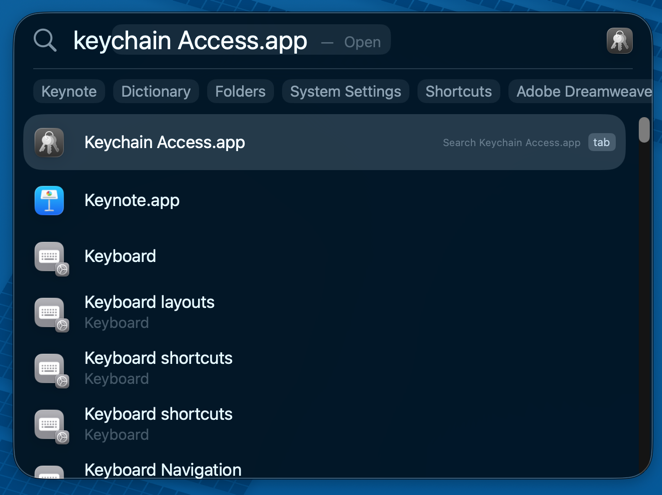Open the second Keyboard shortcuts result
The height and width of the screenshot is (495, 662).
[x=324, y=424]
